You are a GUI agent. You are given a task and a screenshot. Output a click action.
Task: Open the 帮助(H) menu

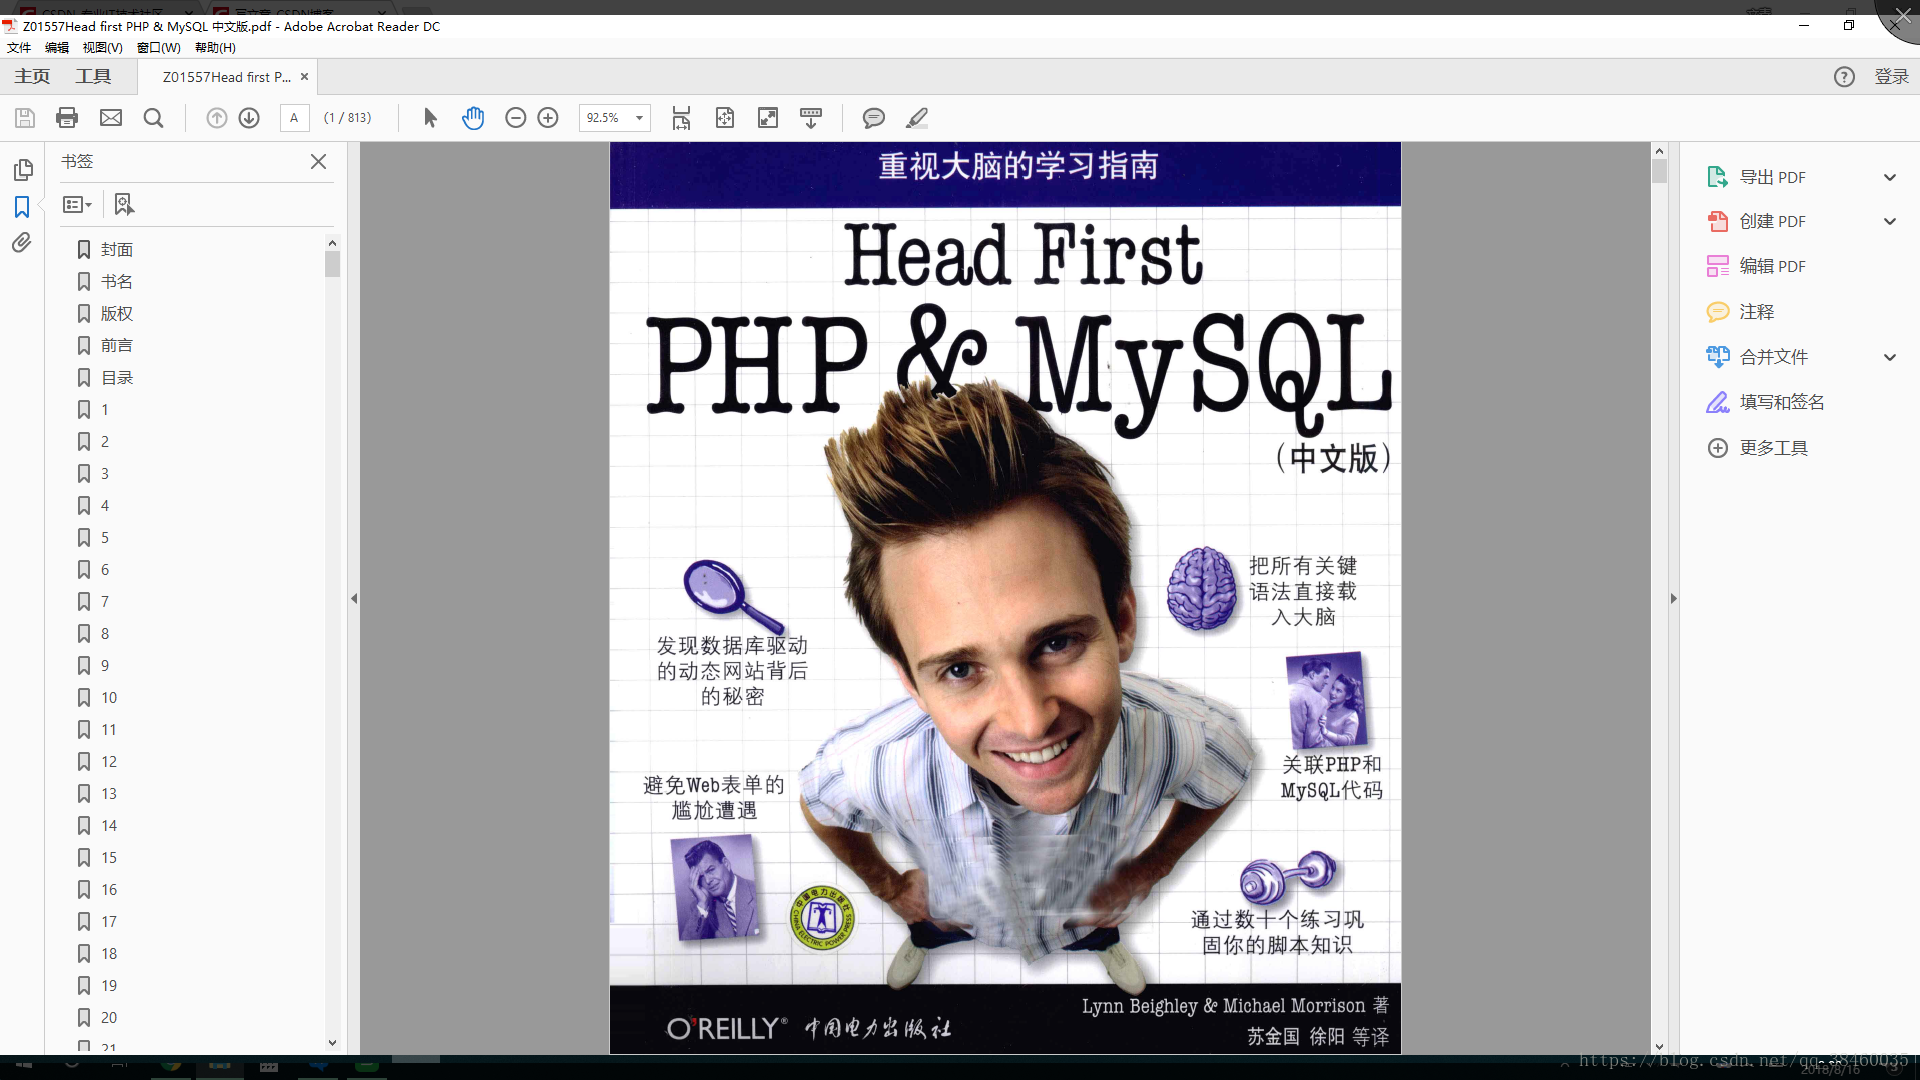coord(215,48)
